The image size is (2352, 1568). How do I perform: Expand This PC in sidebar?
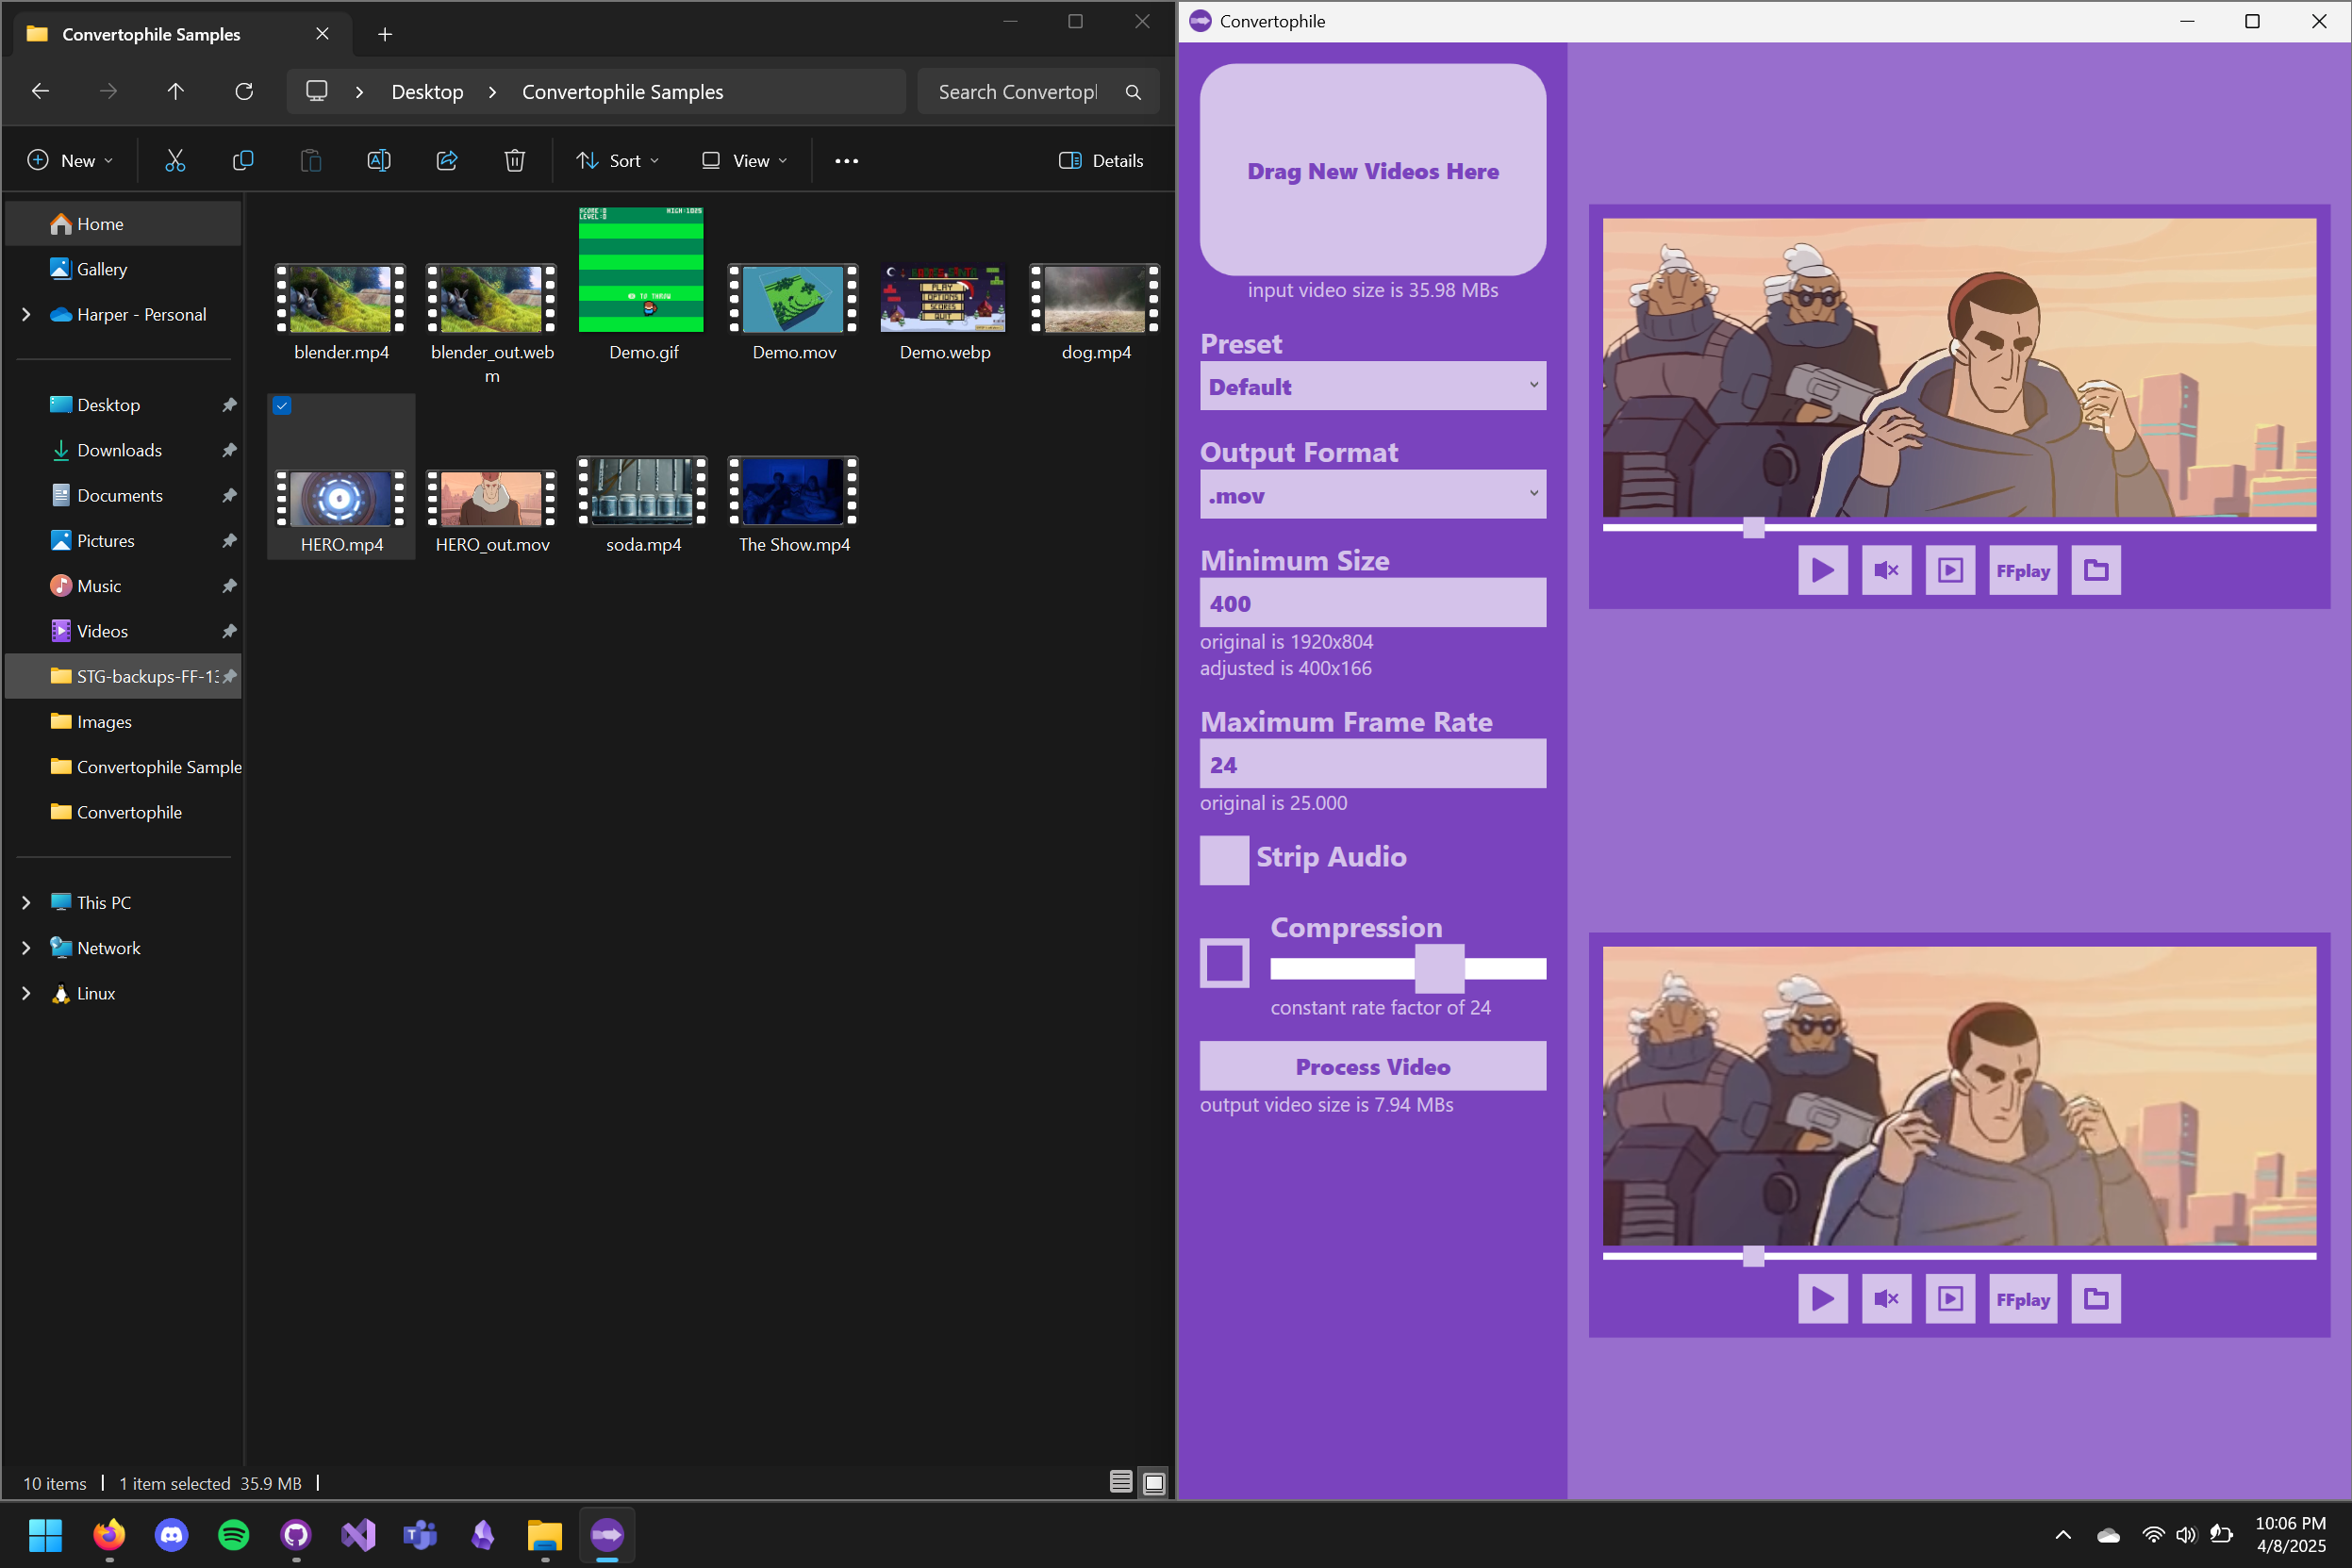click(27, 902)
